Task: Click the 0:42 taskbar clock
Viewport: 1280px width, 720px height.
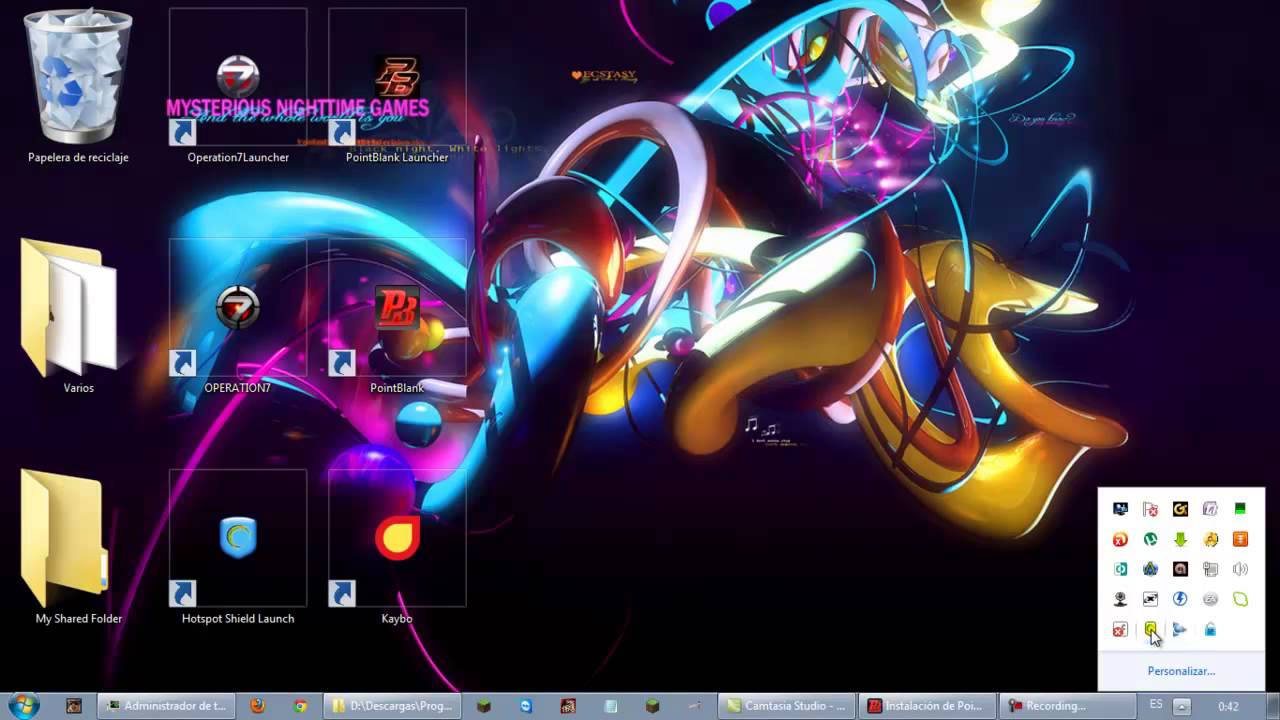Action: coord(1228,706)
